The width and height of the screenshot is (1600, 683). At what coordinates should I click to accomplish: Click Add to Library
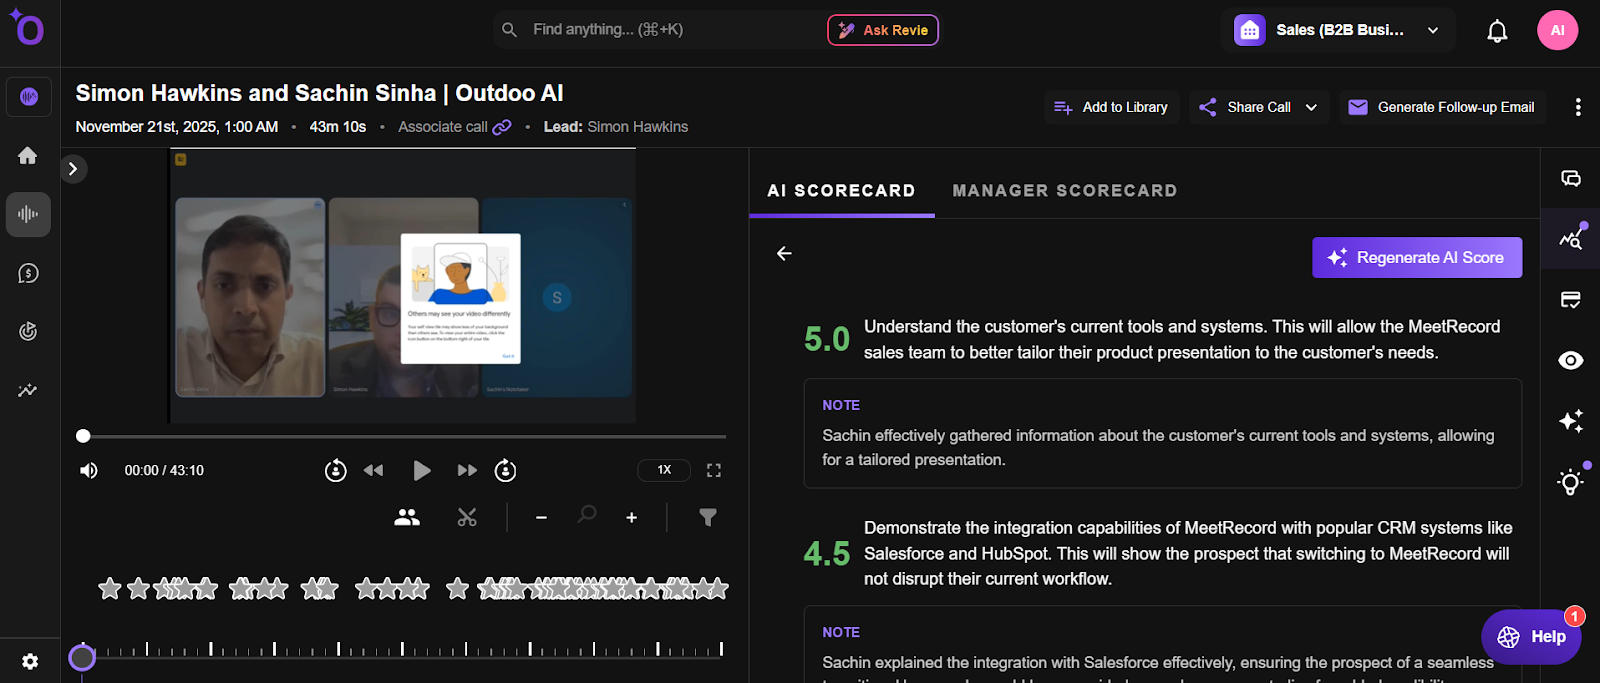(x=1112, y=107)
